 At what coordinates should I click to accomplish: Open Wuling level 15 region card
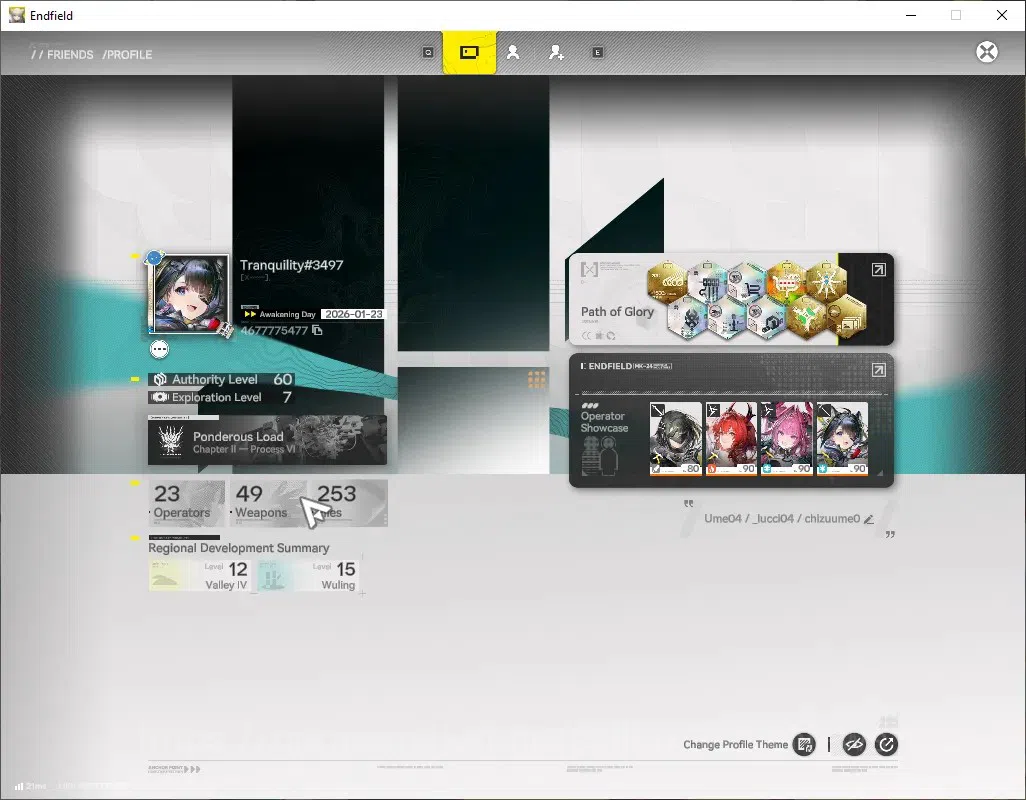tap(308, 576)
